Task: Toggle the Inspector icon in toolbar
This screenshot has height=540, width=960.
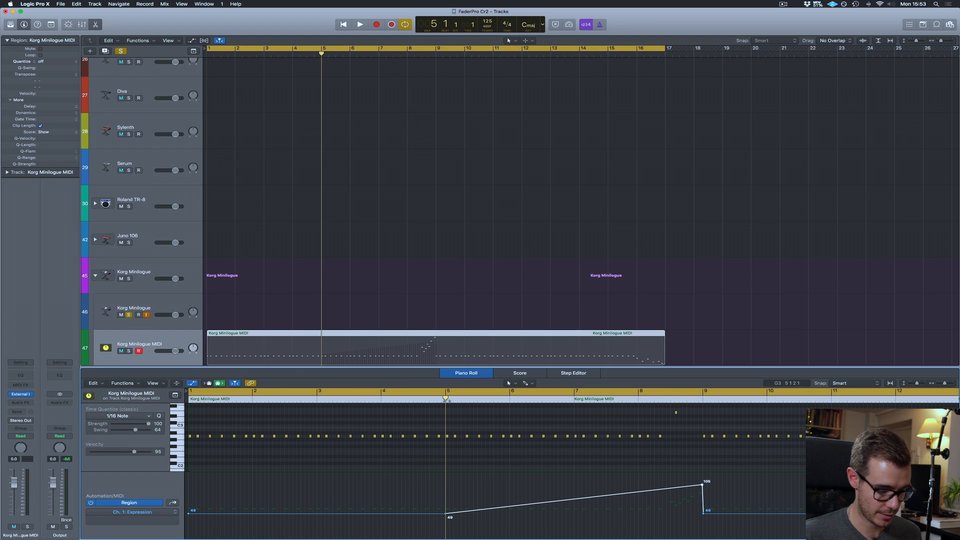Action: (24, 24)
